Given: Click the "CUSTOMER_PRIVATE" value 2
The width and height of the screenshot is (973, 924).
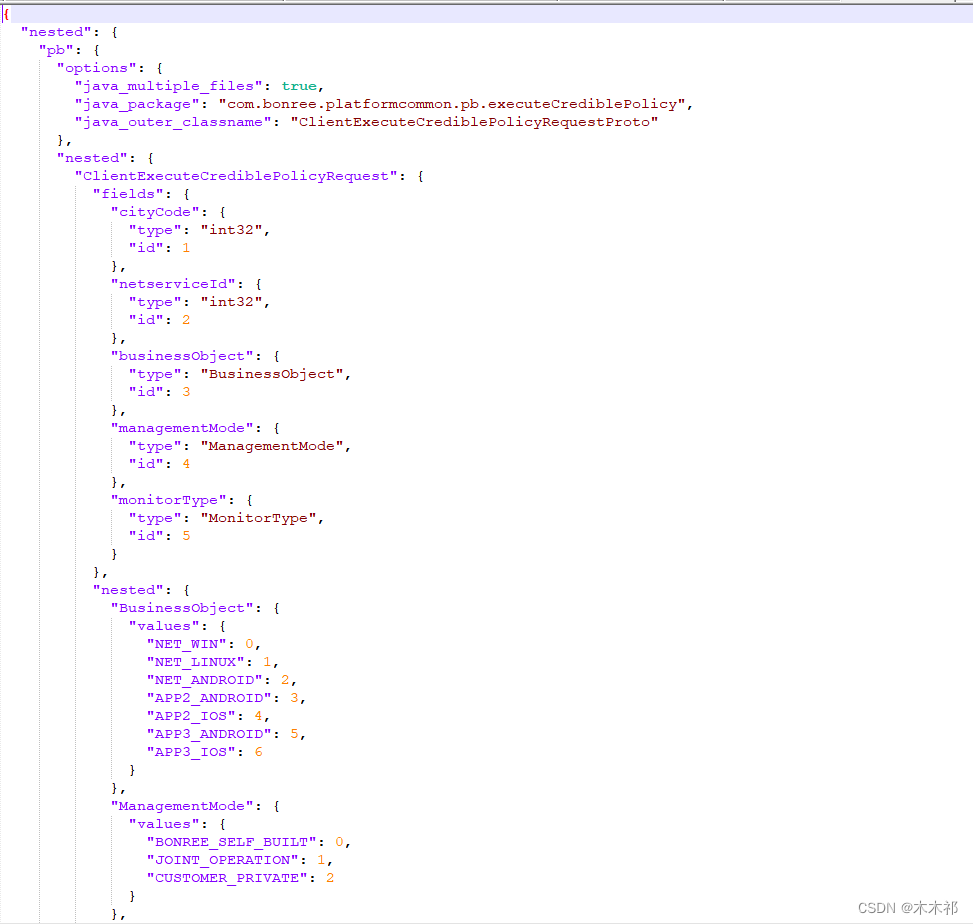Looking at the screenshot, I should click(x=330, y=877).
